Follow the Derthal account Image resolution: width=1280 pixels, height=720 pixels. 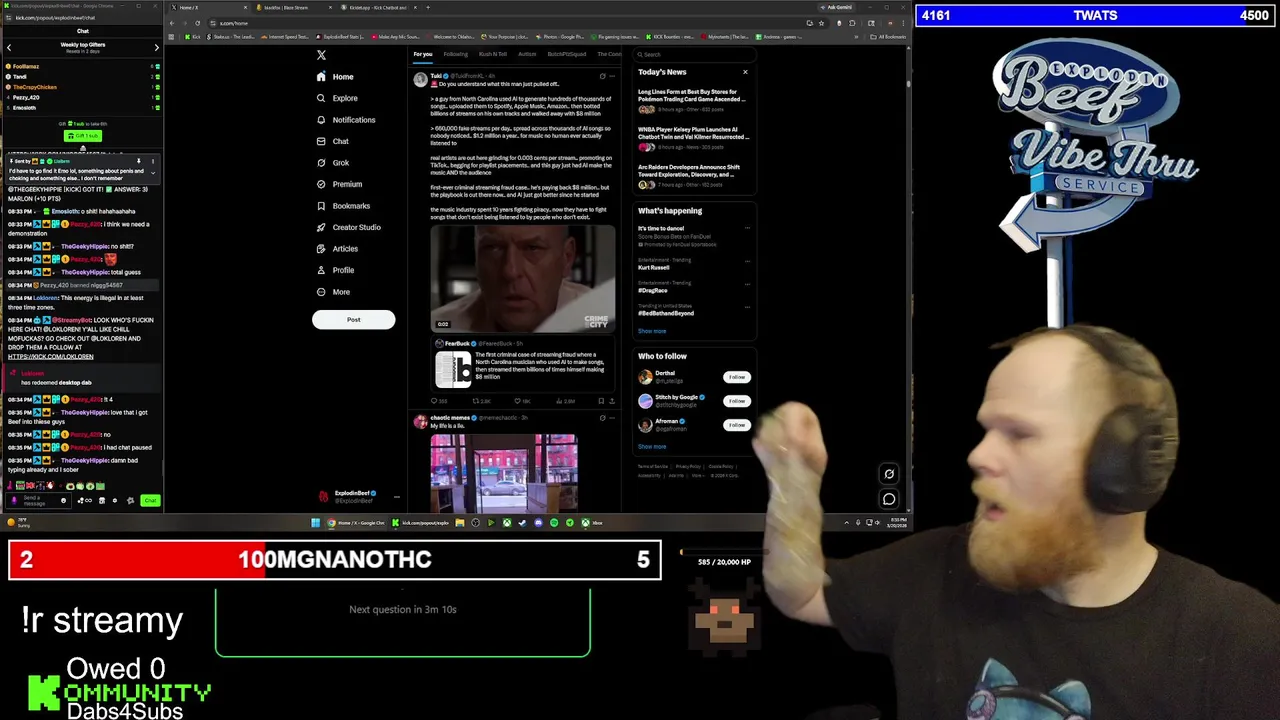(x=737, y=377)
